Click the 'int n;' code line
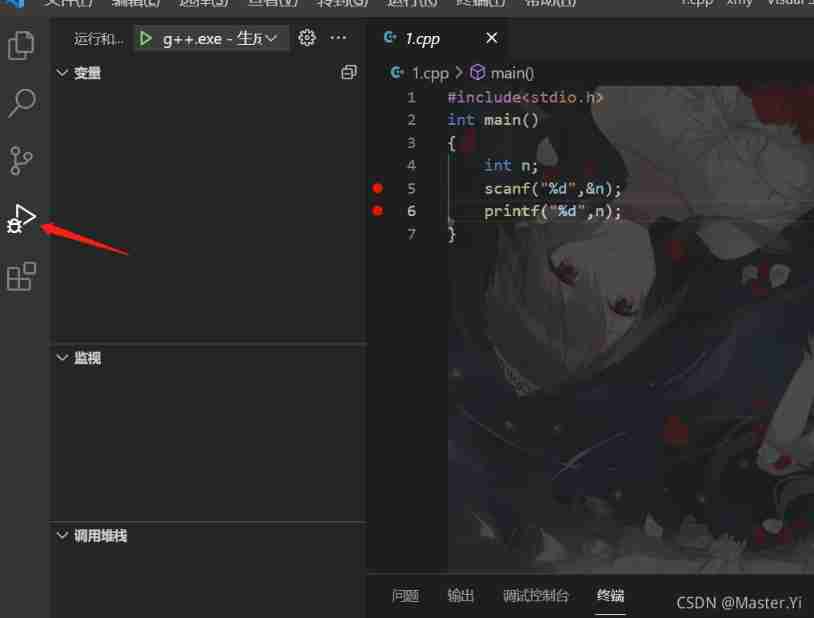Screen dimensions: 814x618 pyautogui.click(x=510, y=165)
